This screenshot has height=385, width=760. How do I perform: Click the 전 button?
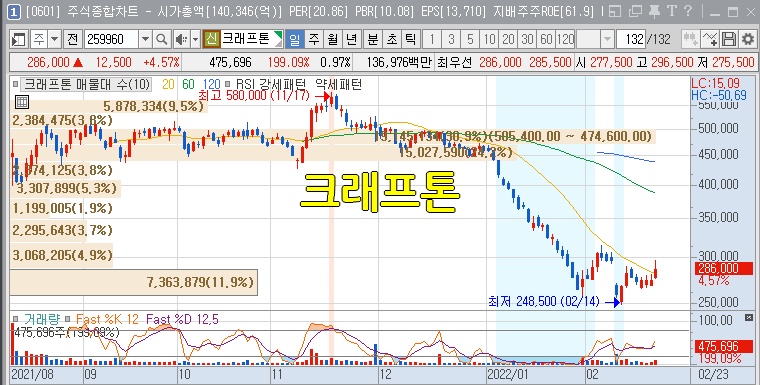click(x=72, y=39)
